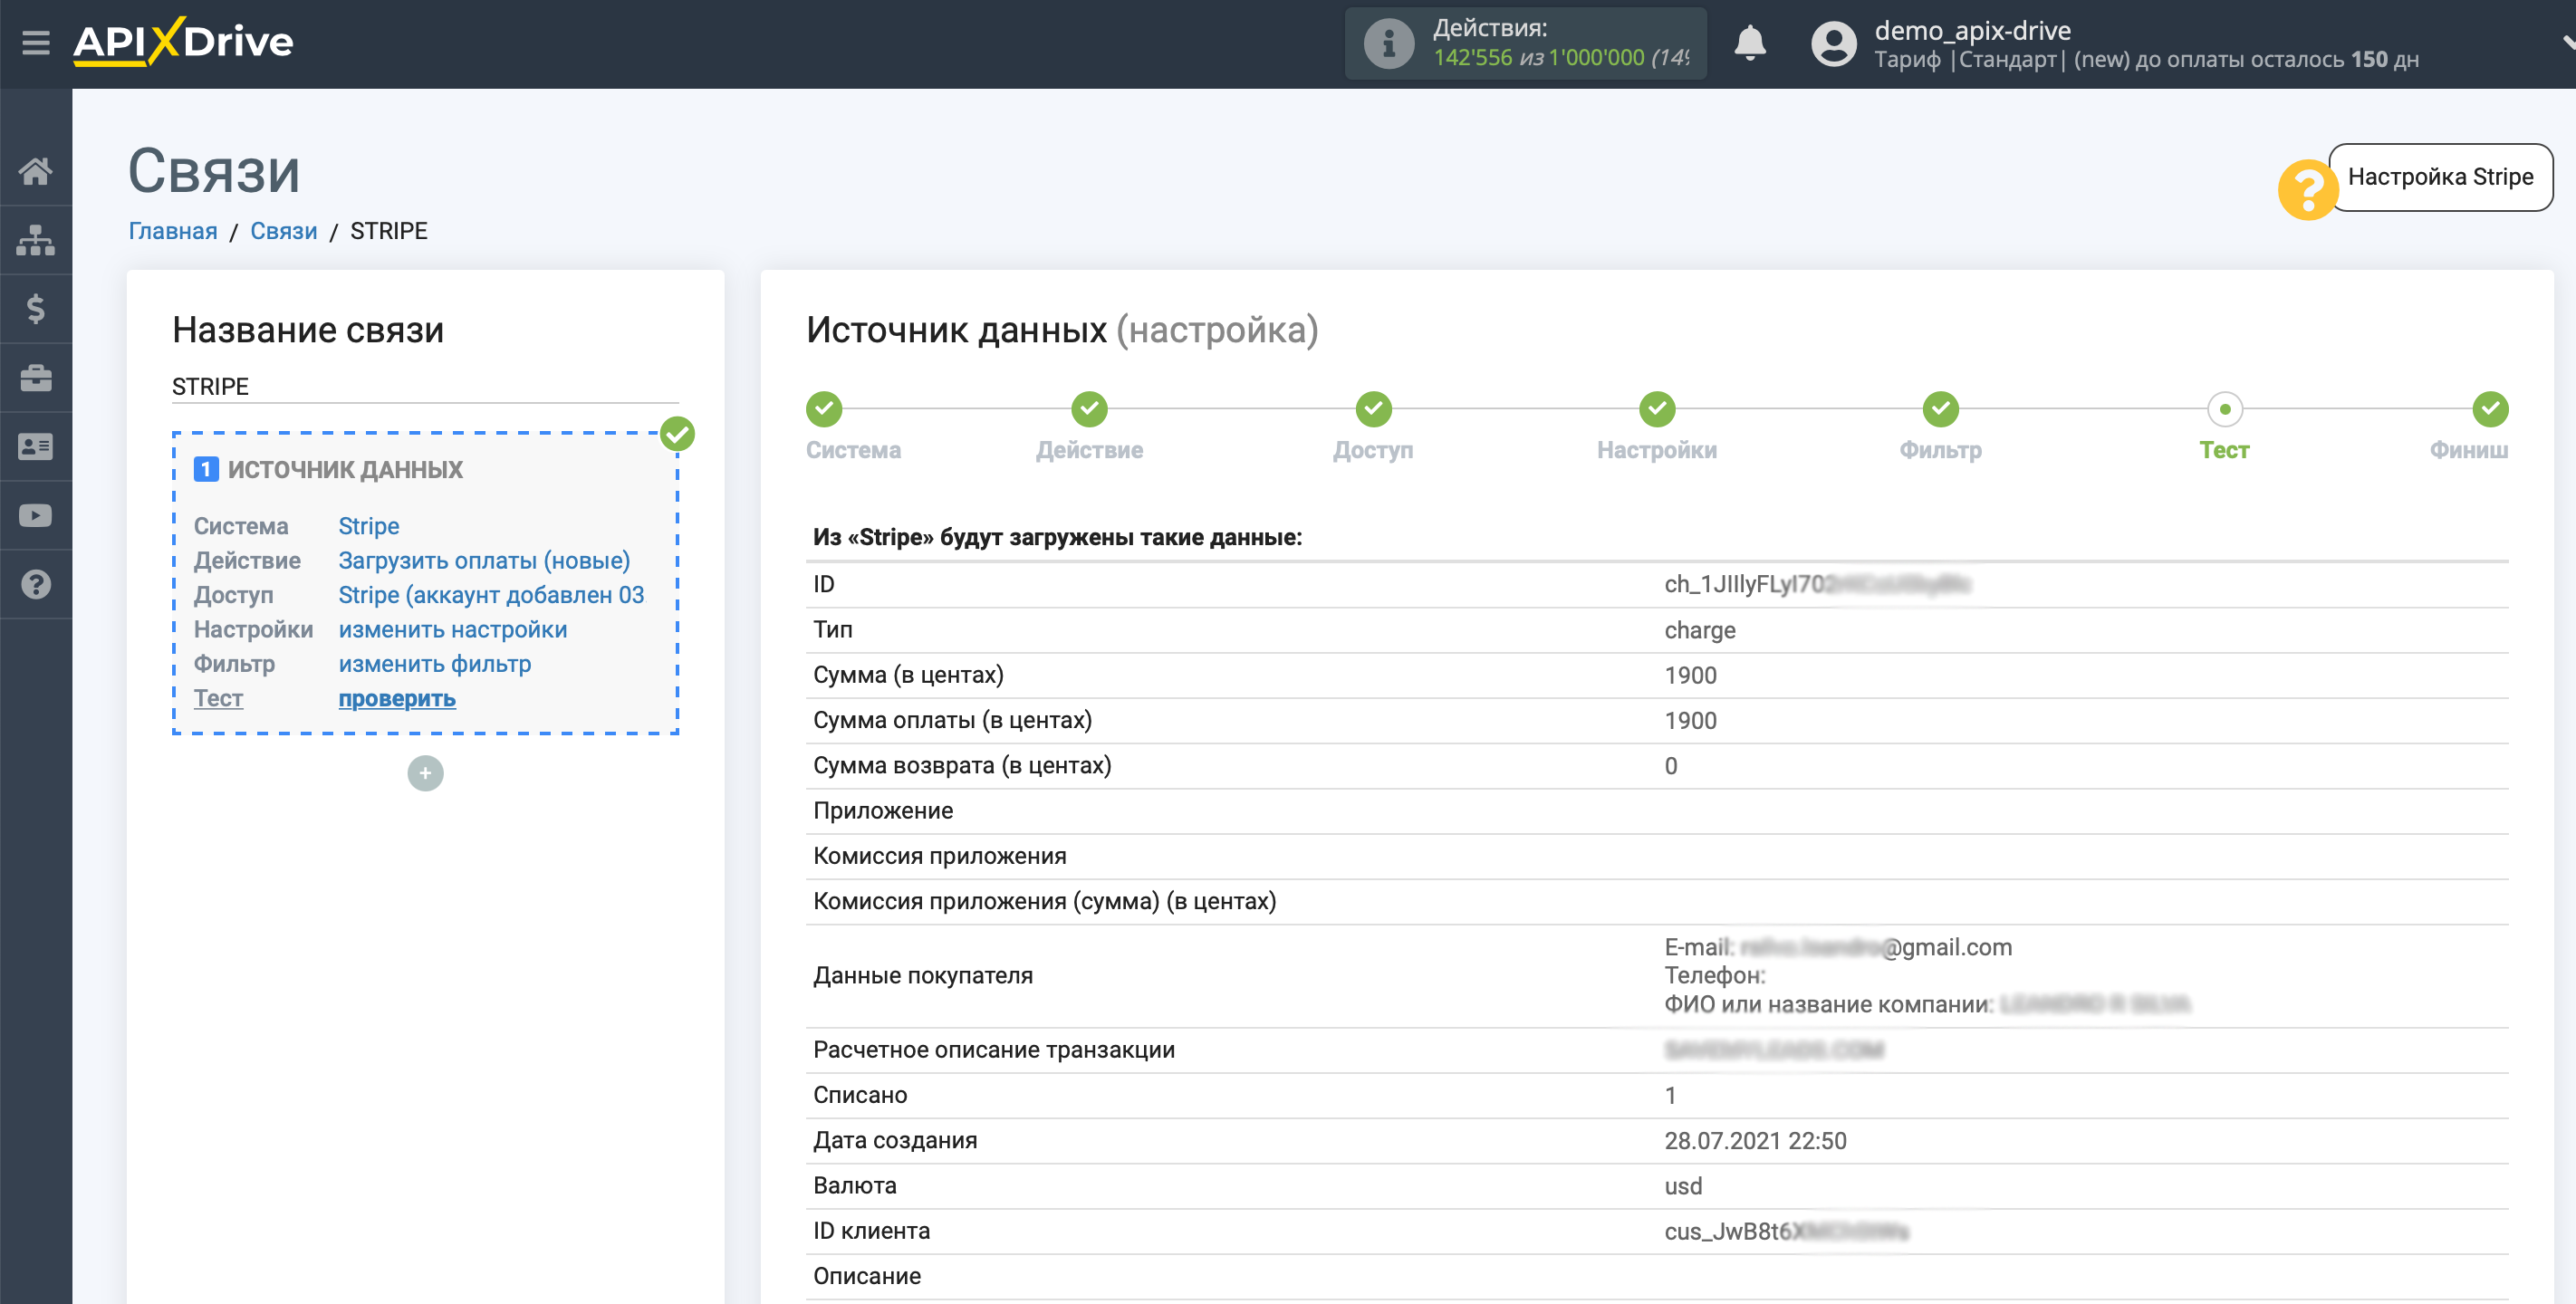The image size is (2576, 1304).
Task: Go to the Фильтр step
Action: (1941, 409)
